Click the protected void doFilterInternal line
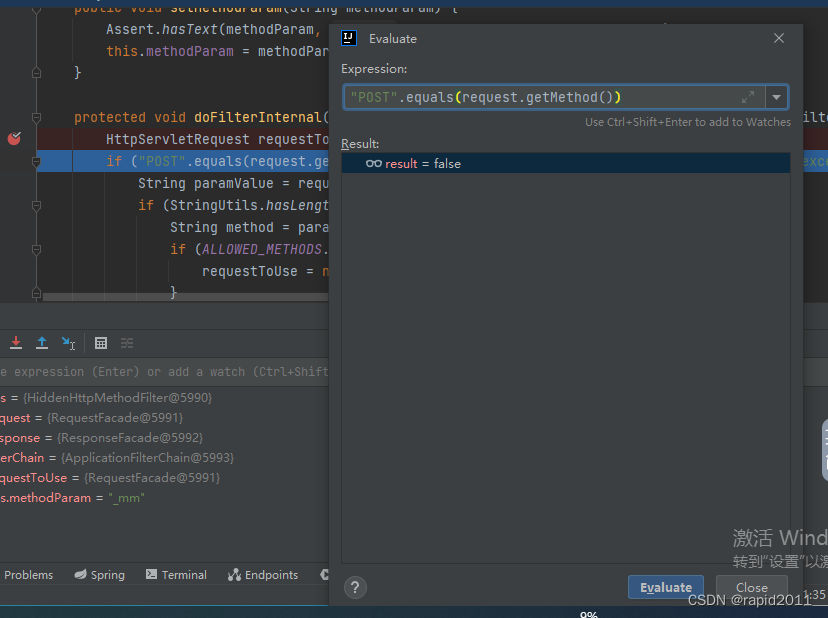Viewport: 828px width, 618px height. 201,117
